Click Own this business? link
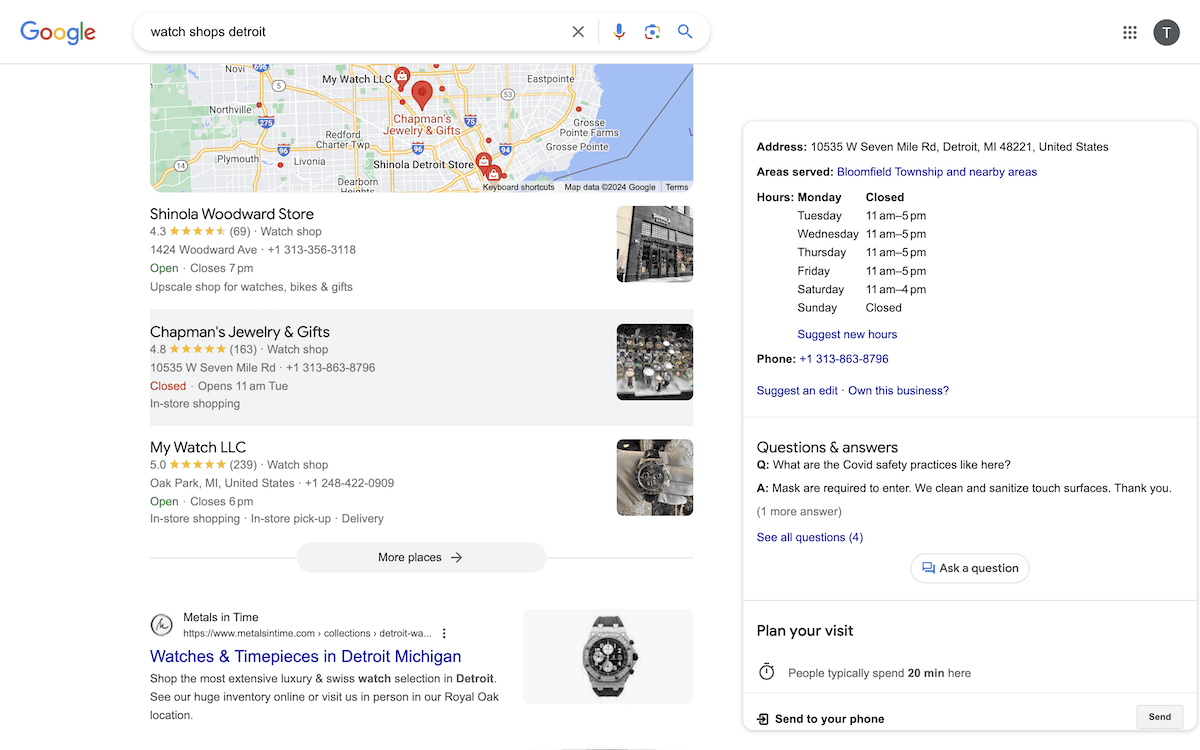 point(898,391)
